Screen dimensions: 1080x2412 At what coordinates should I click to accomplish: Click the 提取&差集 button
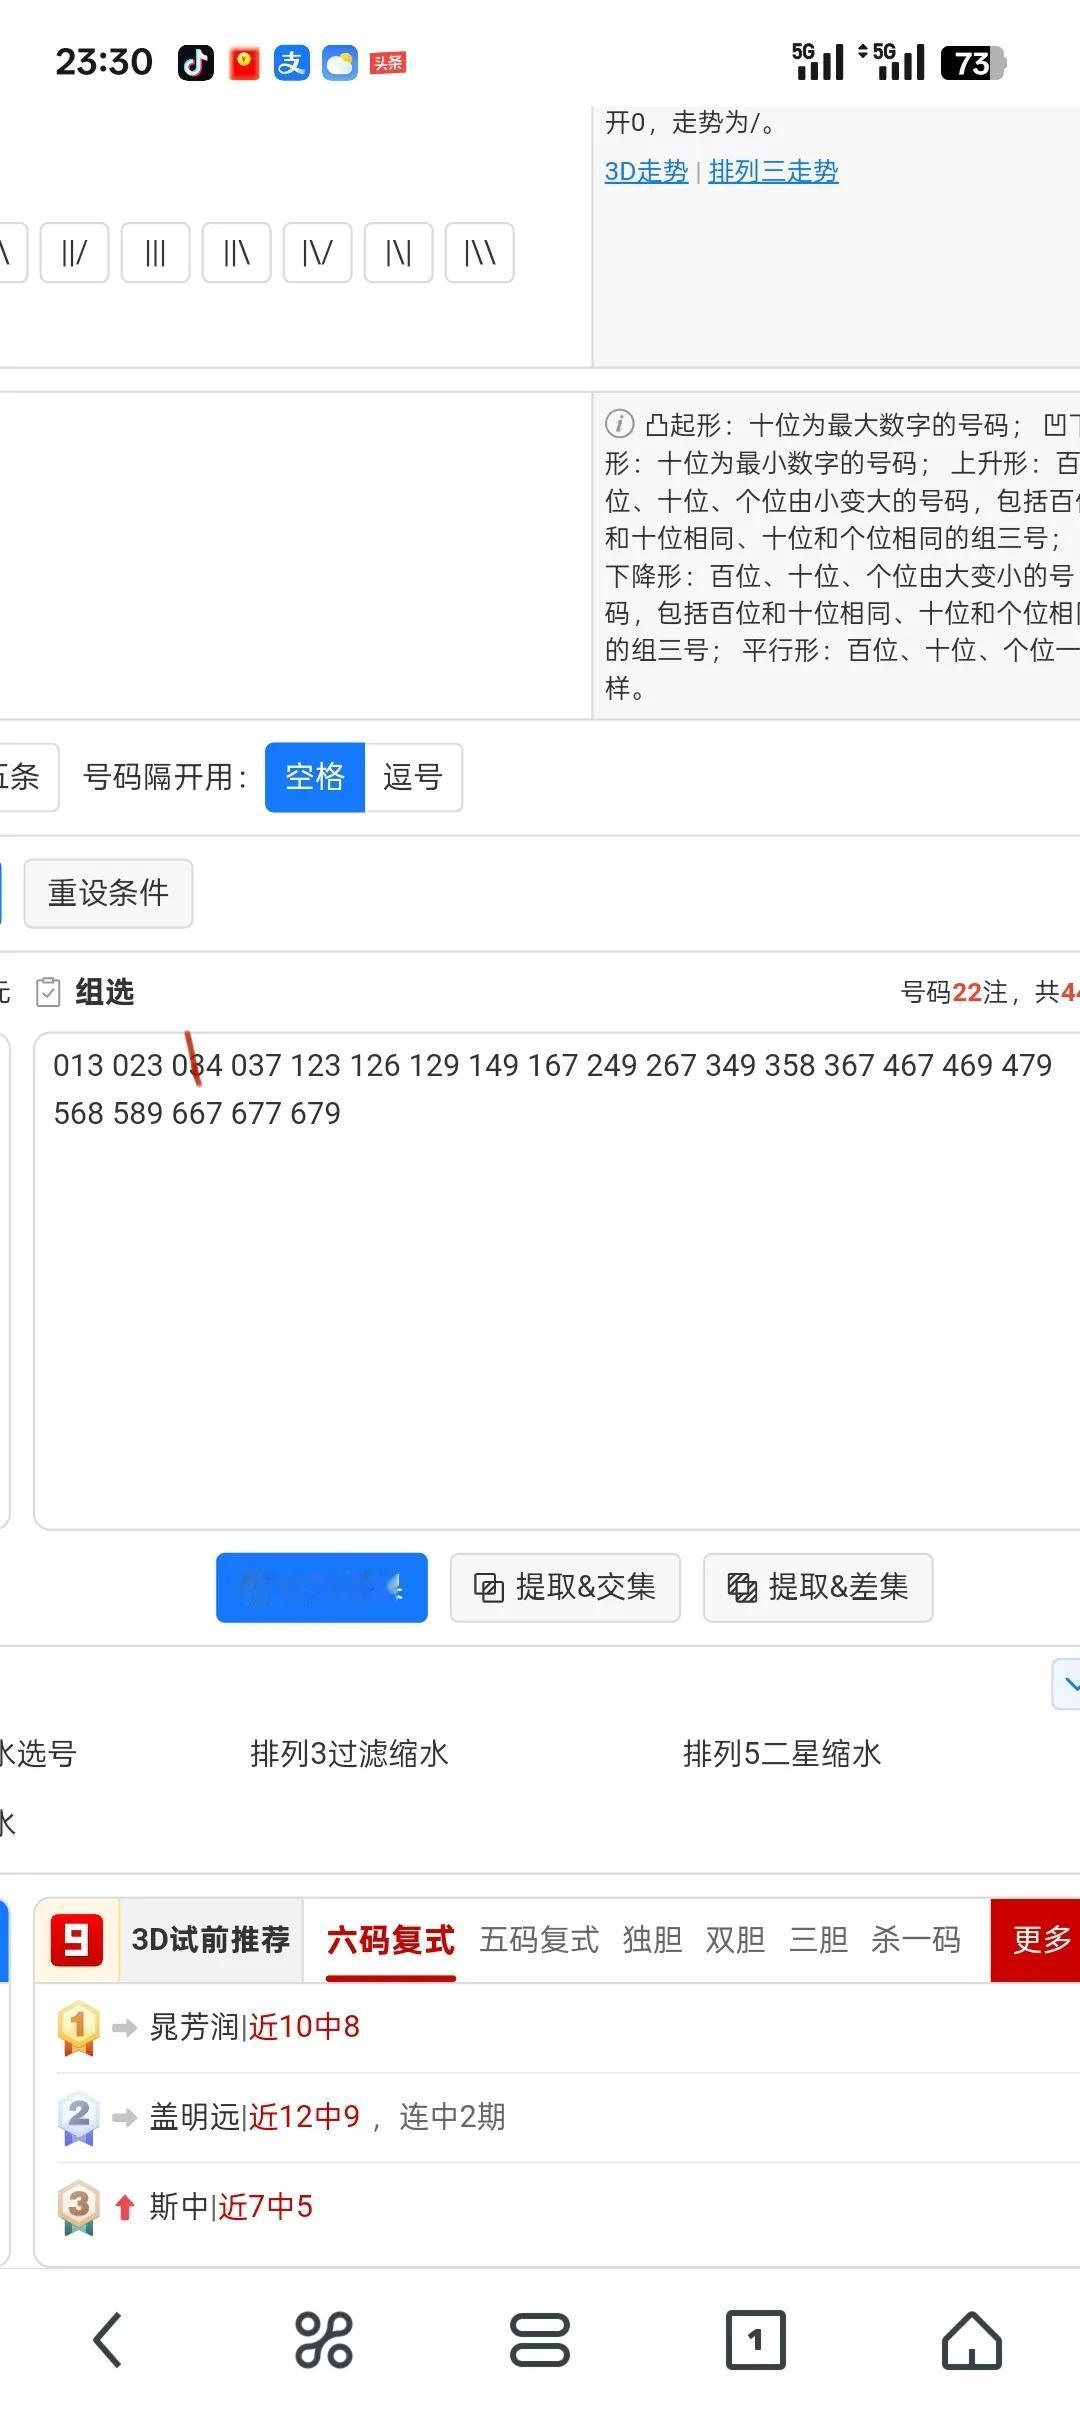818,1587
